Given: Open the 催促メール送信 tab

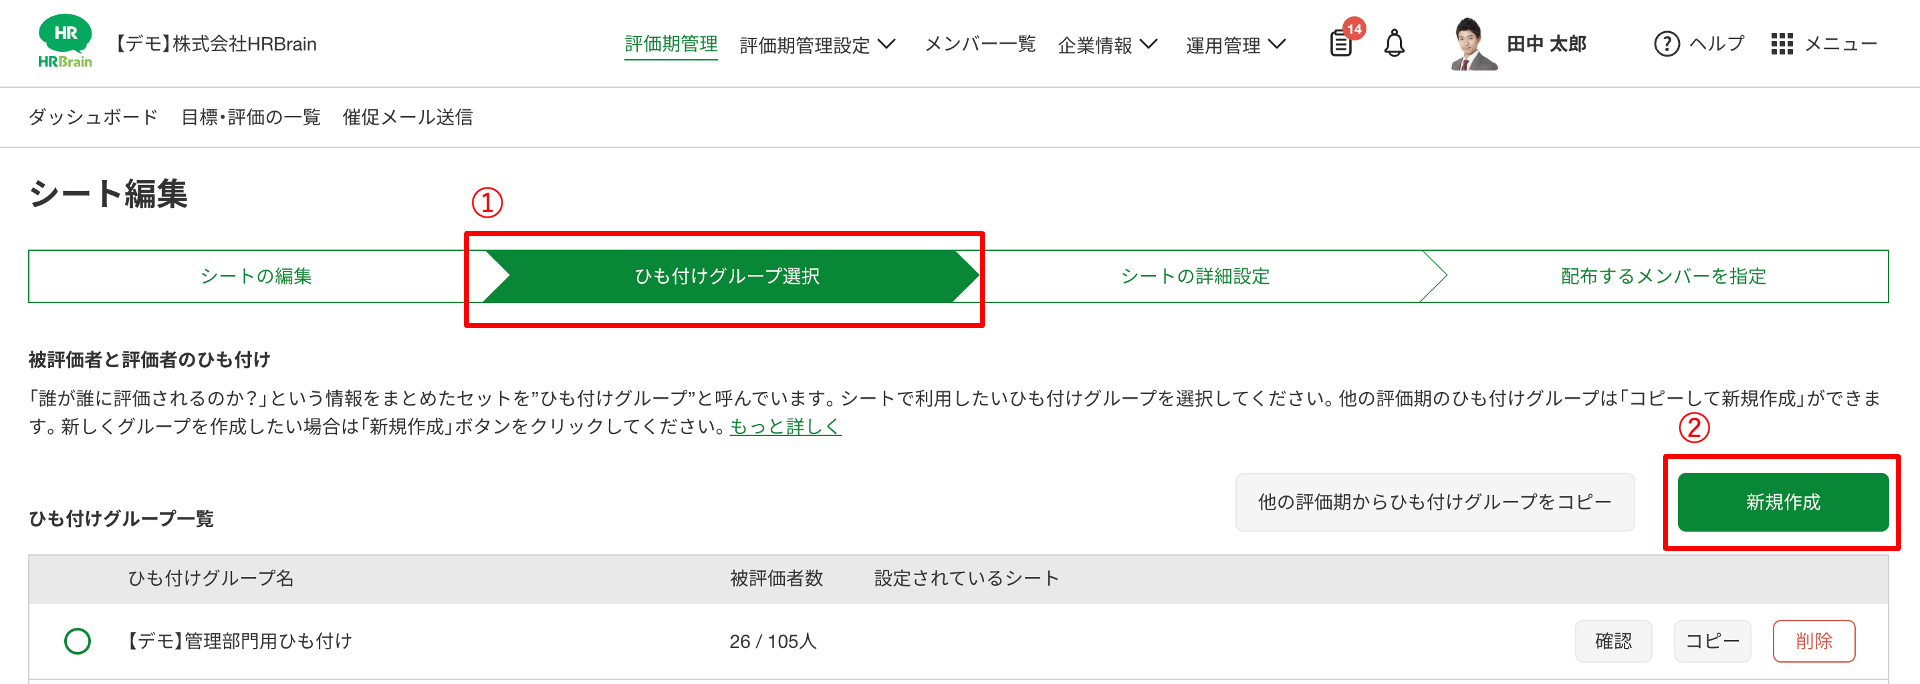Looking at the screenshot, I should pos(408,117).
